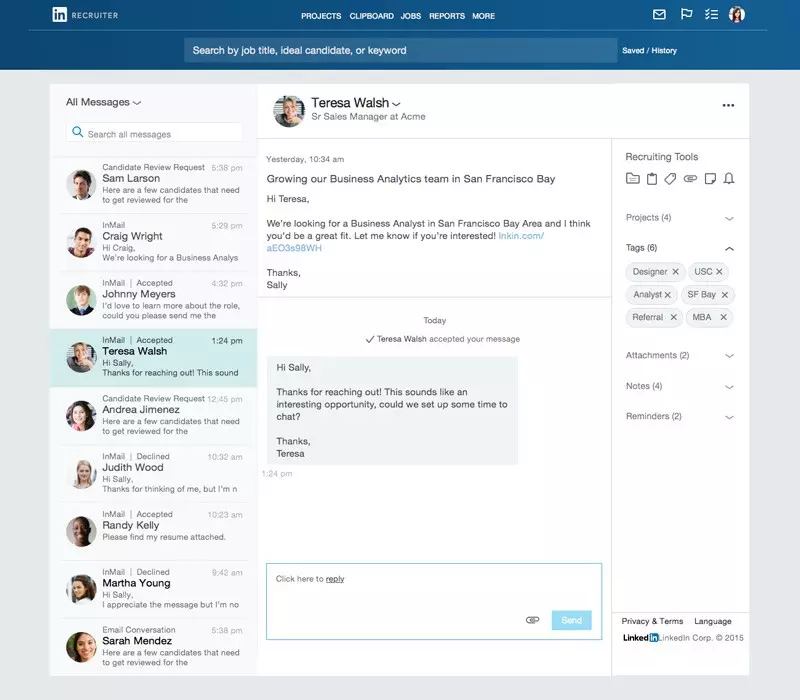
Task: Click the paperclip Attachments icon in Recruiting Tools
Action: coord(690,178)
